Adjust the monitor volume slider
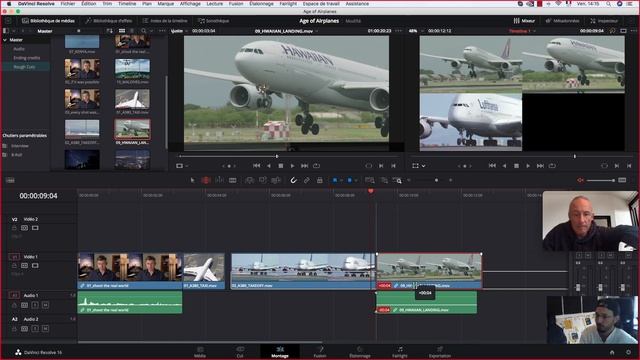The image size is (640, 360). point(600,180)
